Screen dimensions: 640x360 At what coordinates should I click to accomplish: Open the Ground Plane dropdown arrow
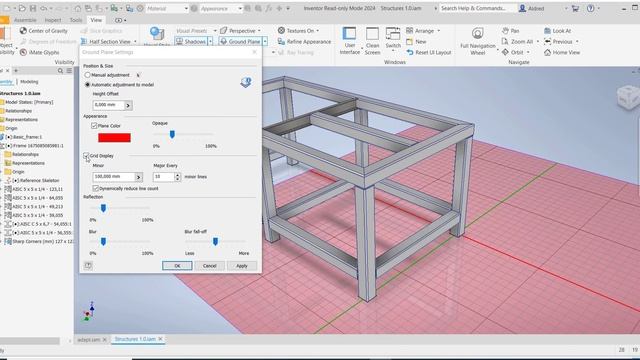(265, 41)
